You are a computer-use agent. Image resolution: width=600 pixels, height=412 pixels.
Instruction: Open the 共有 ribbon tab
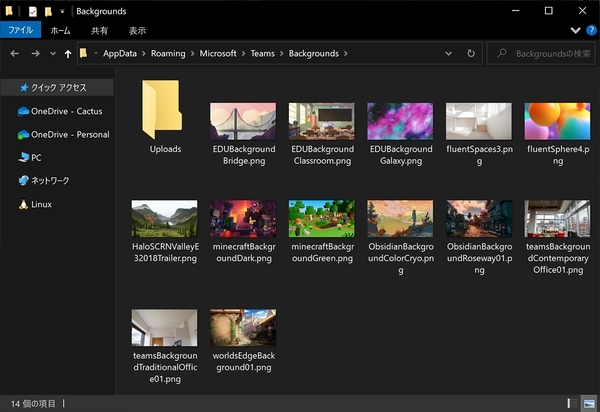(100, 31)
